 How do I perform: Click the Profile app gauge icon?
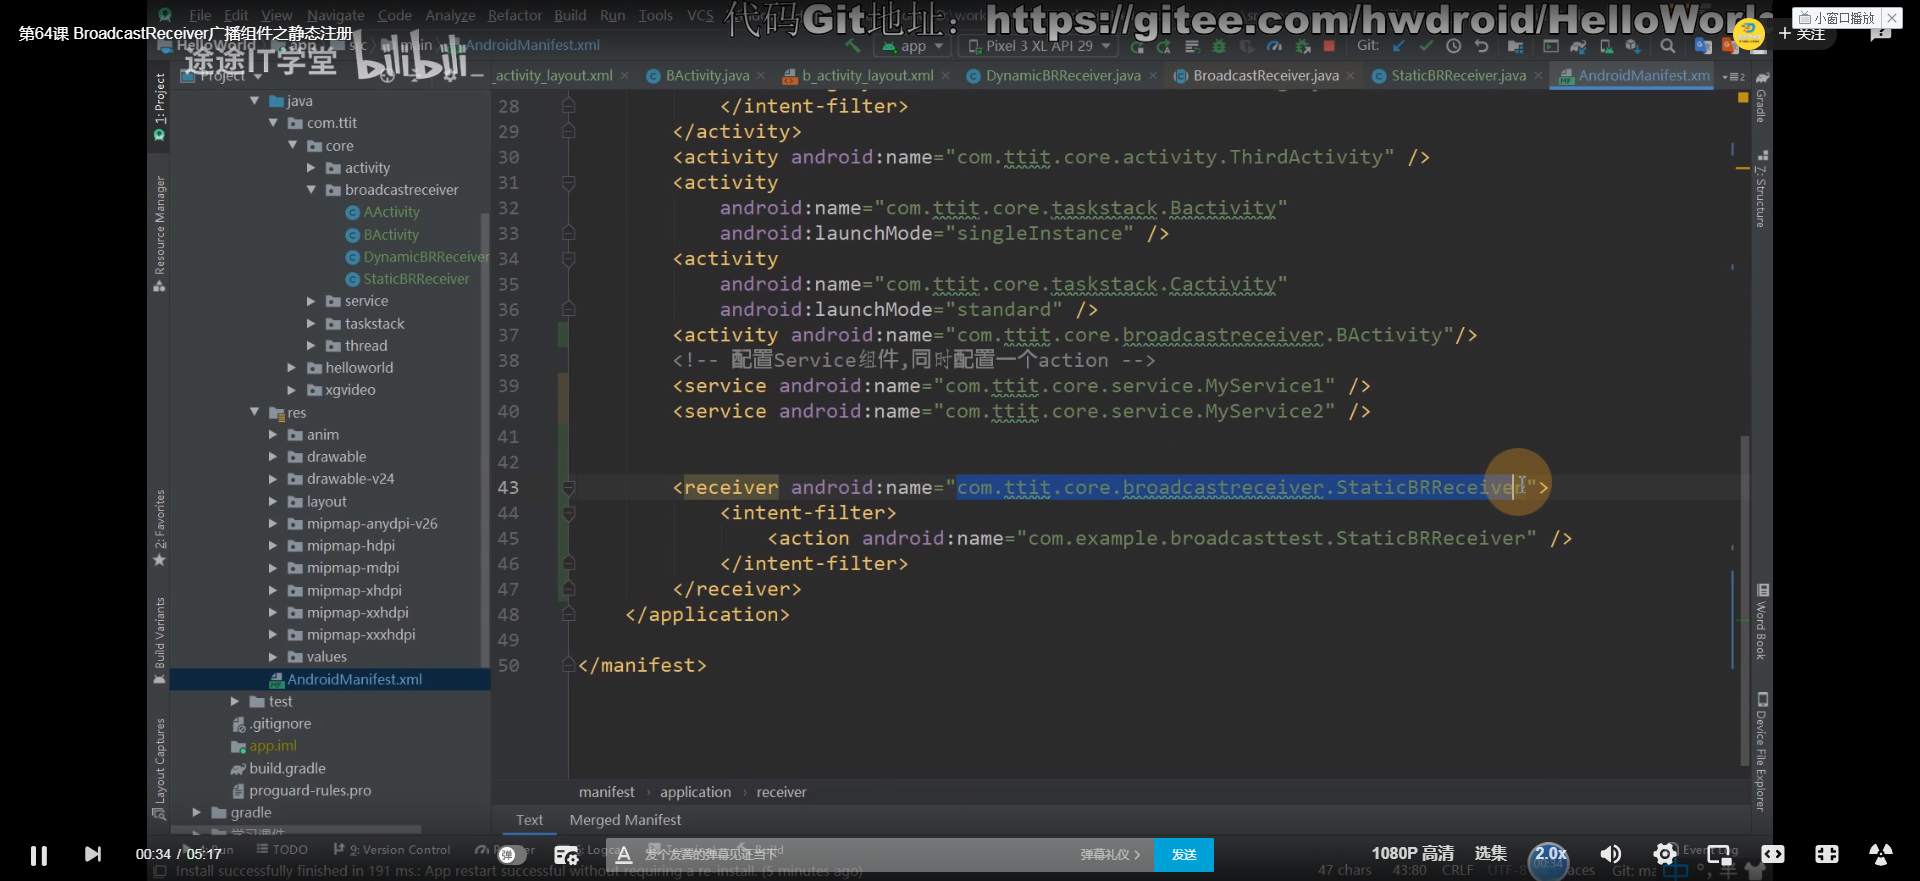[x=1274, y=46]
